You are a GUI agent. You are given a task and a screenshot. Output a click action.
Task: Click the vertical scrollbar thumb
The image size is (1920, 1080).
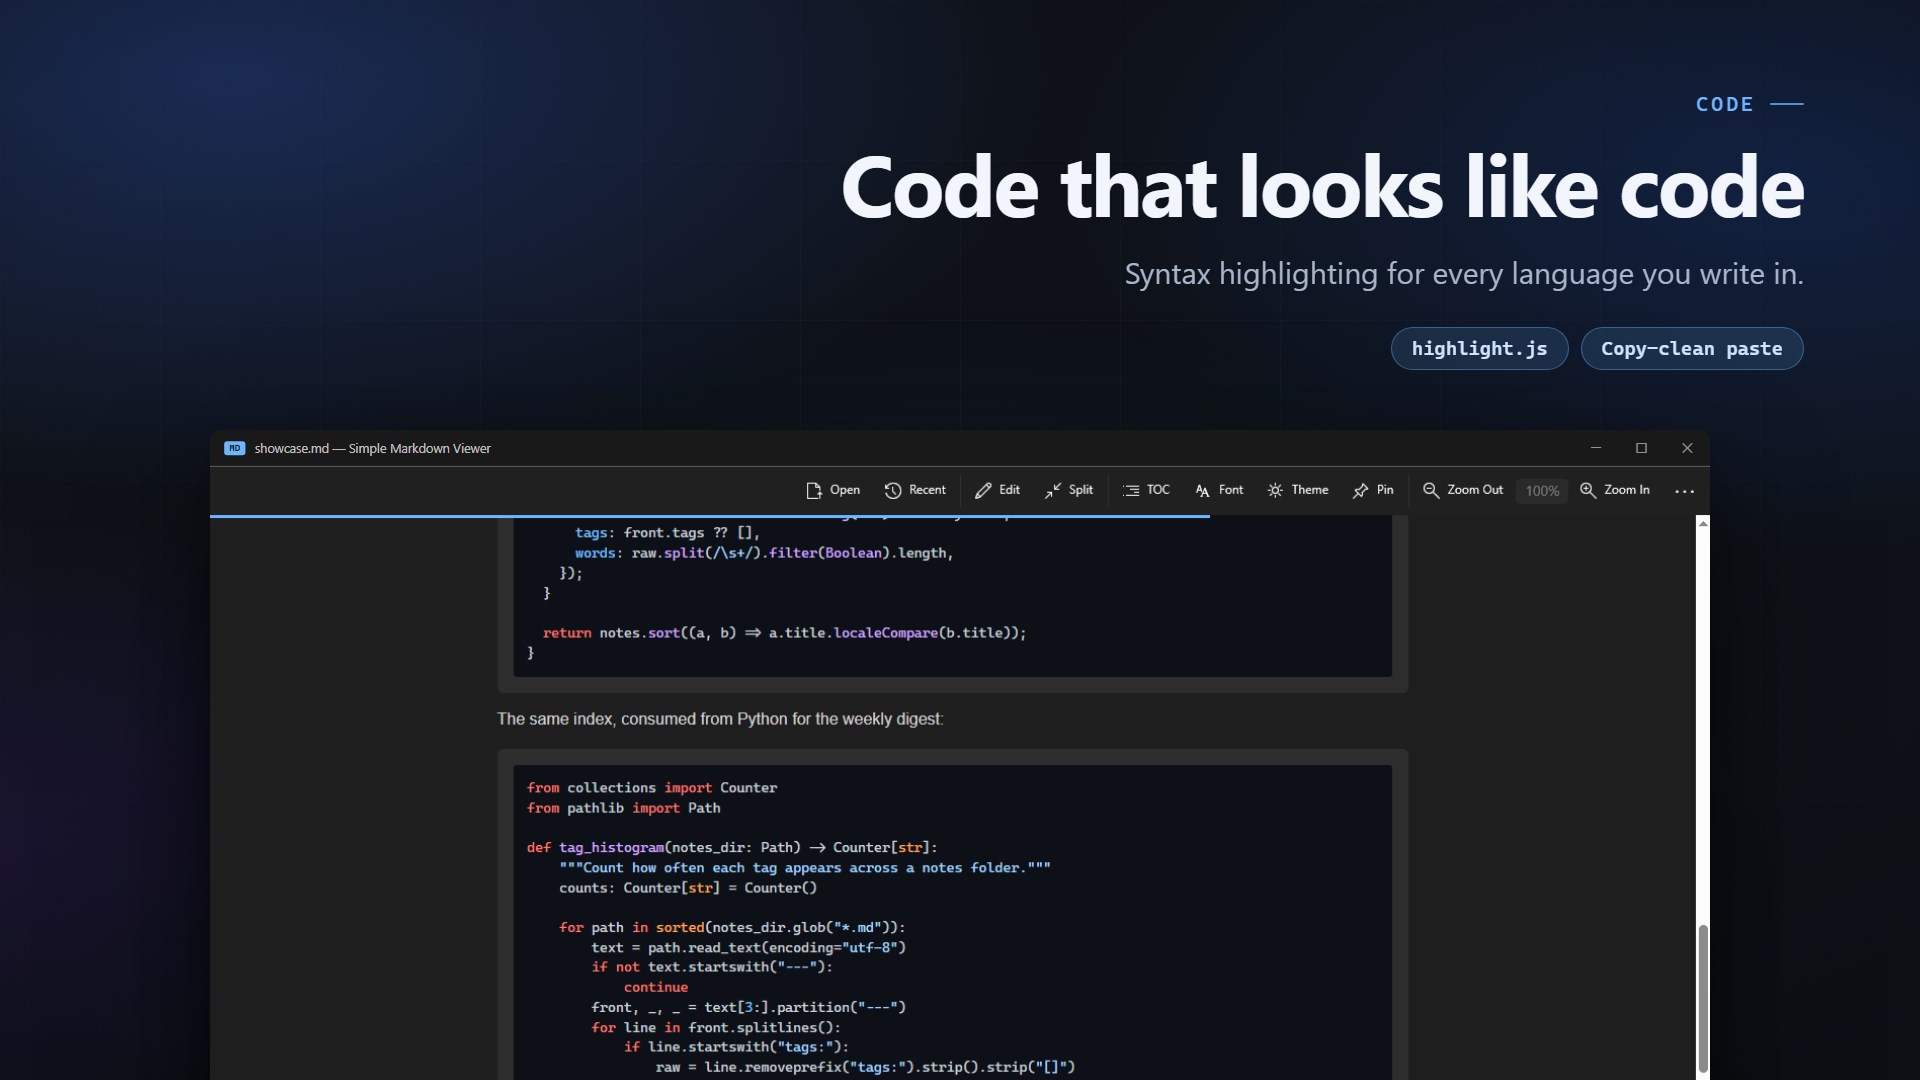pyautogui.click(x=1703, y=998)
